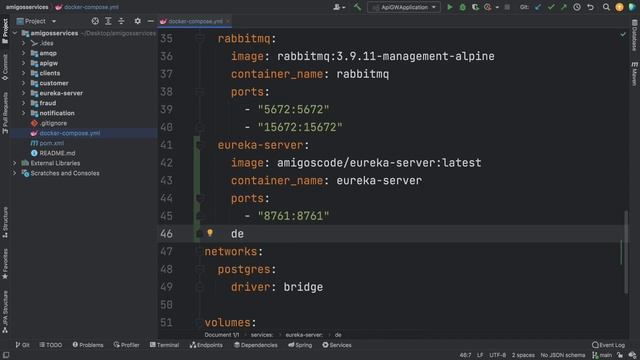
Task: Select opened file with the target locate icon
Action: point(95,21)
